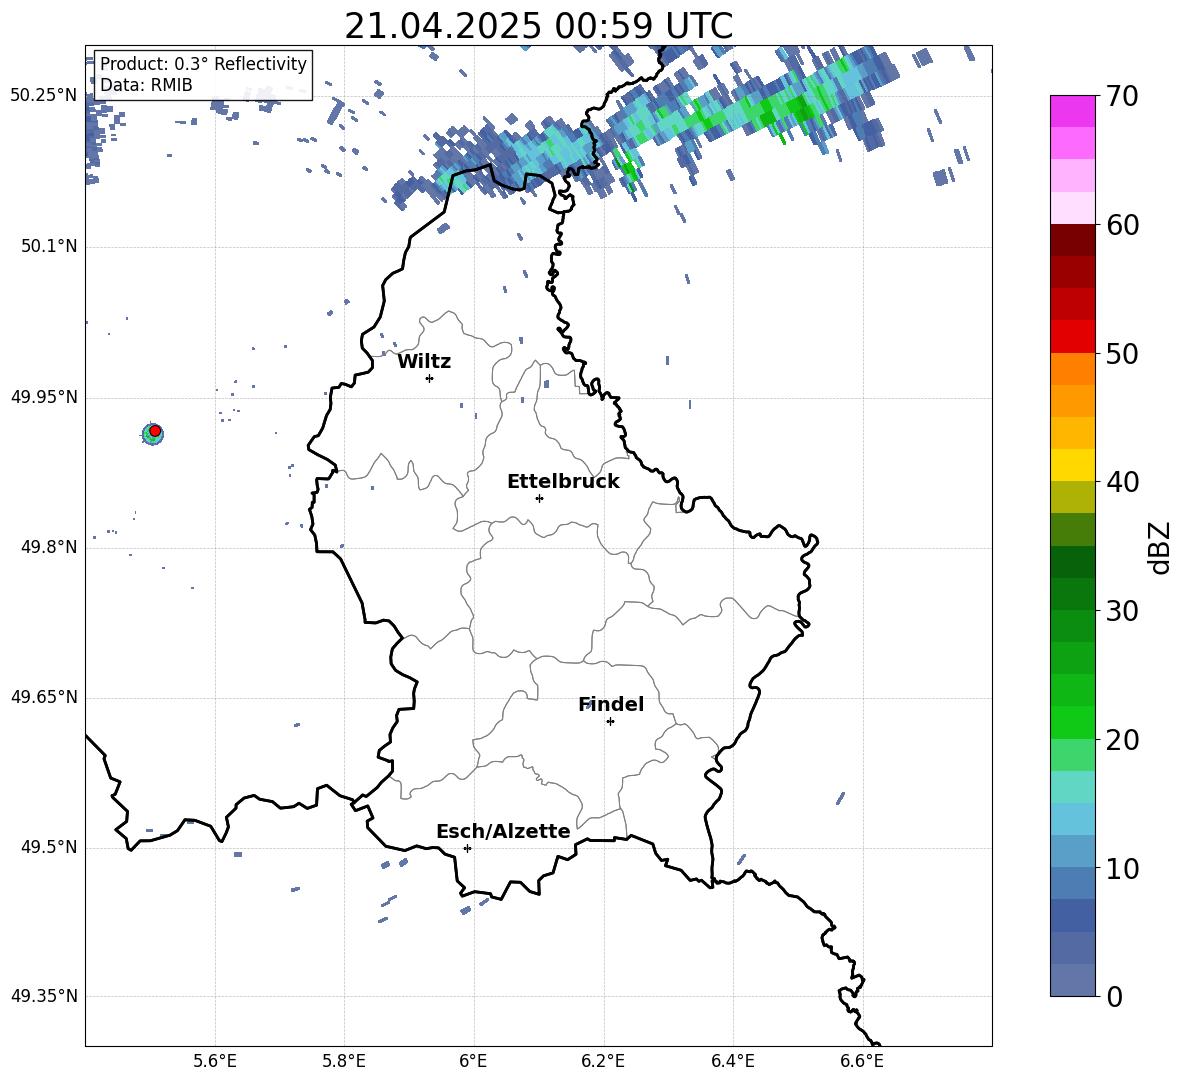The height and width of the screenshot is (1081, 1184).
Task: Click the dark maroon swatch just below 60
Action: 1072,240
